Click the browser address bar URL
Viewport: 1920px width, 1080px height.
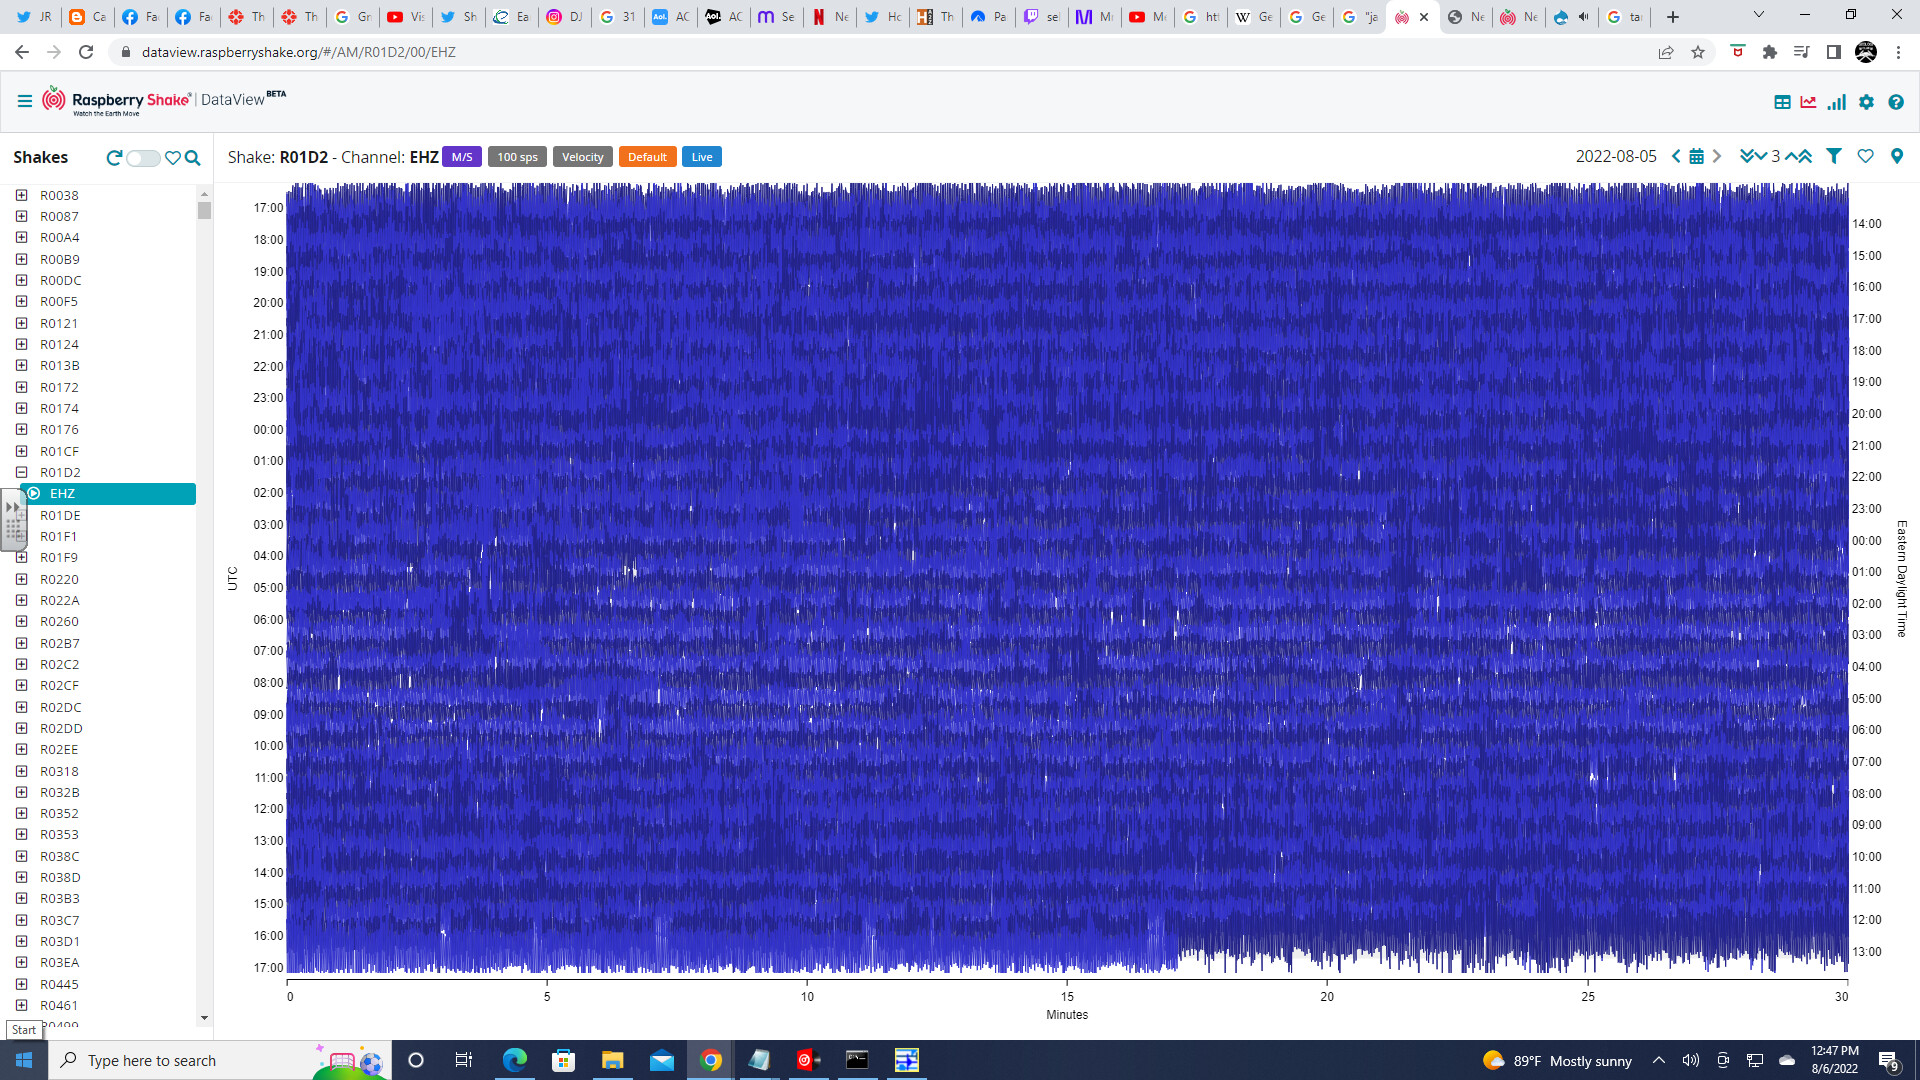(298, 52)
